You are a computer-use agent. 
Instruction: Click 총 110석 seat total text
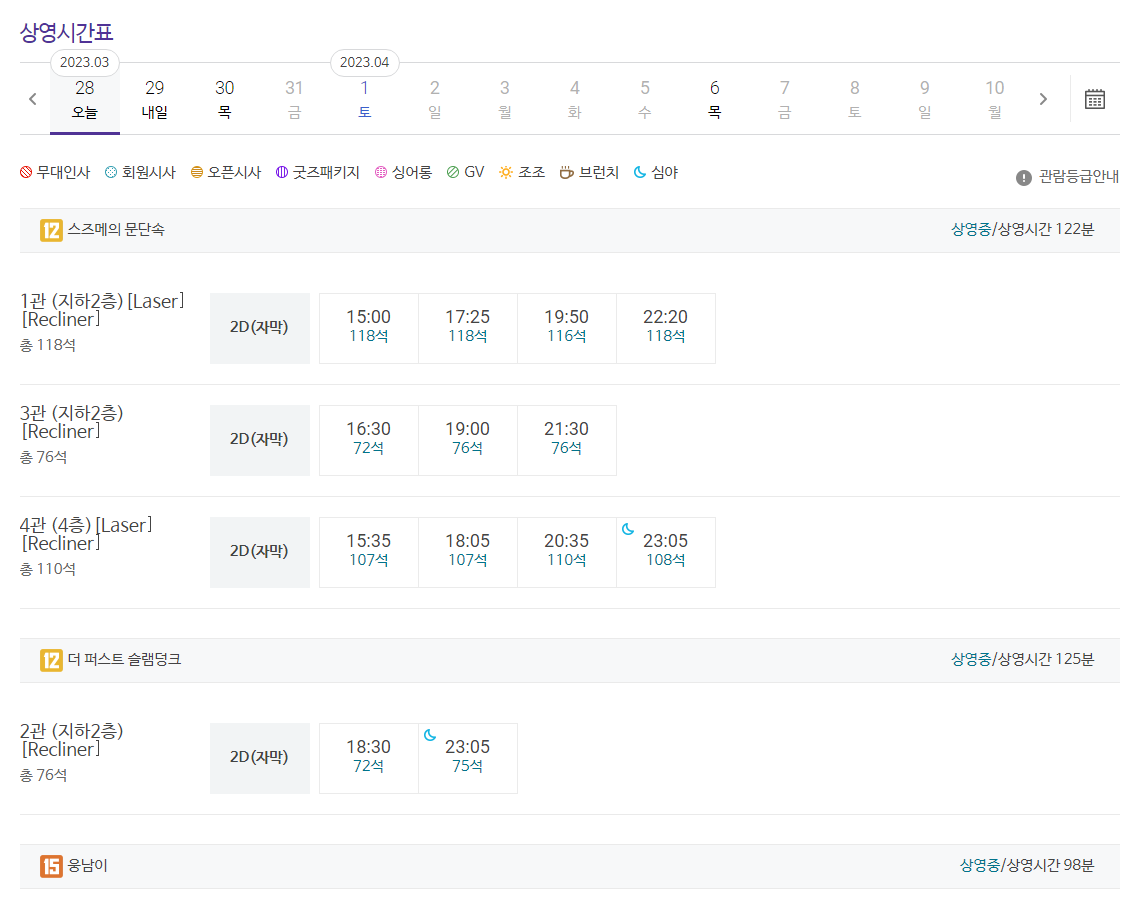47,569
